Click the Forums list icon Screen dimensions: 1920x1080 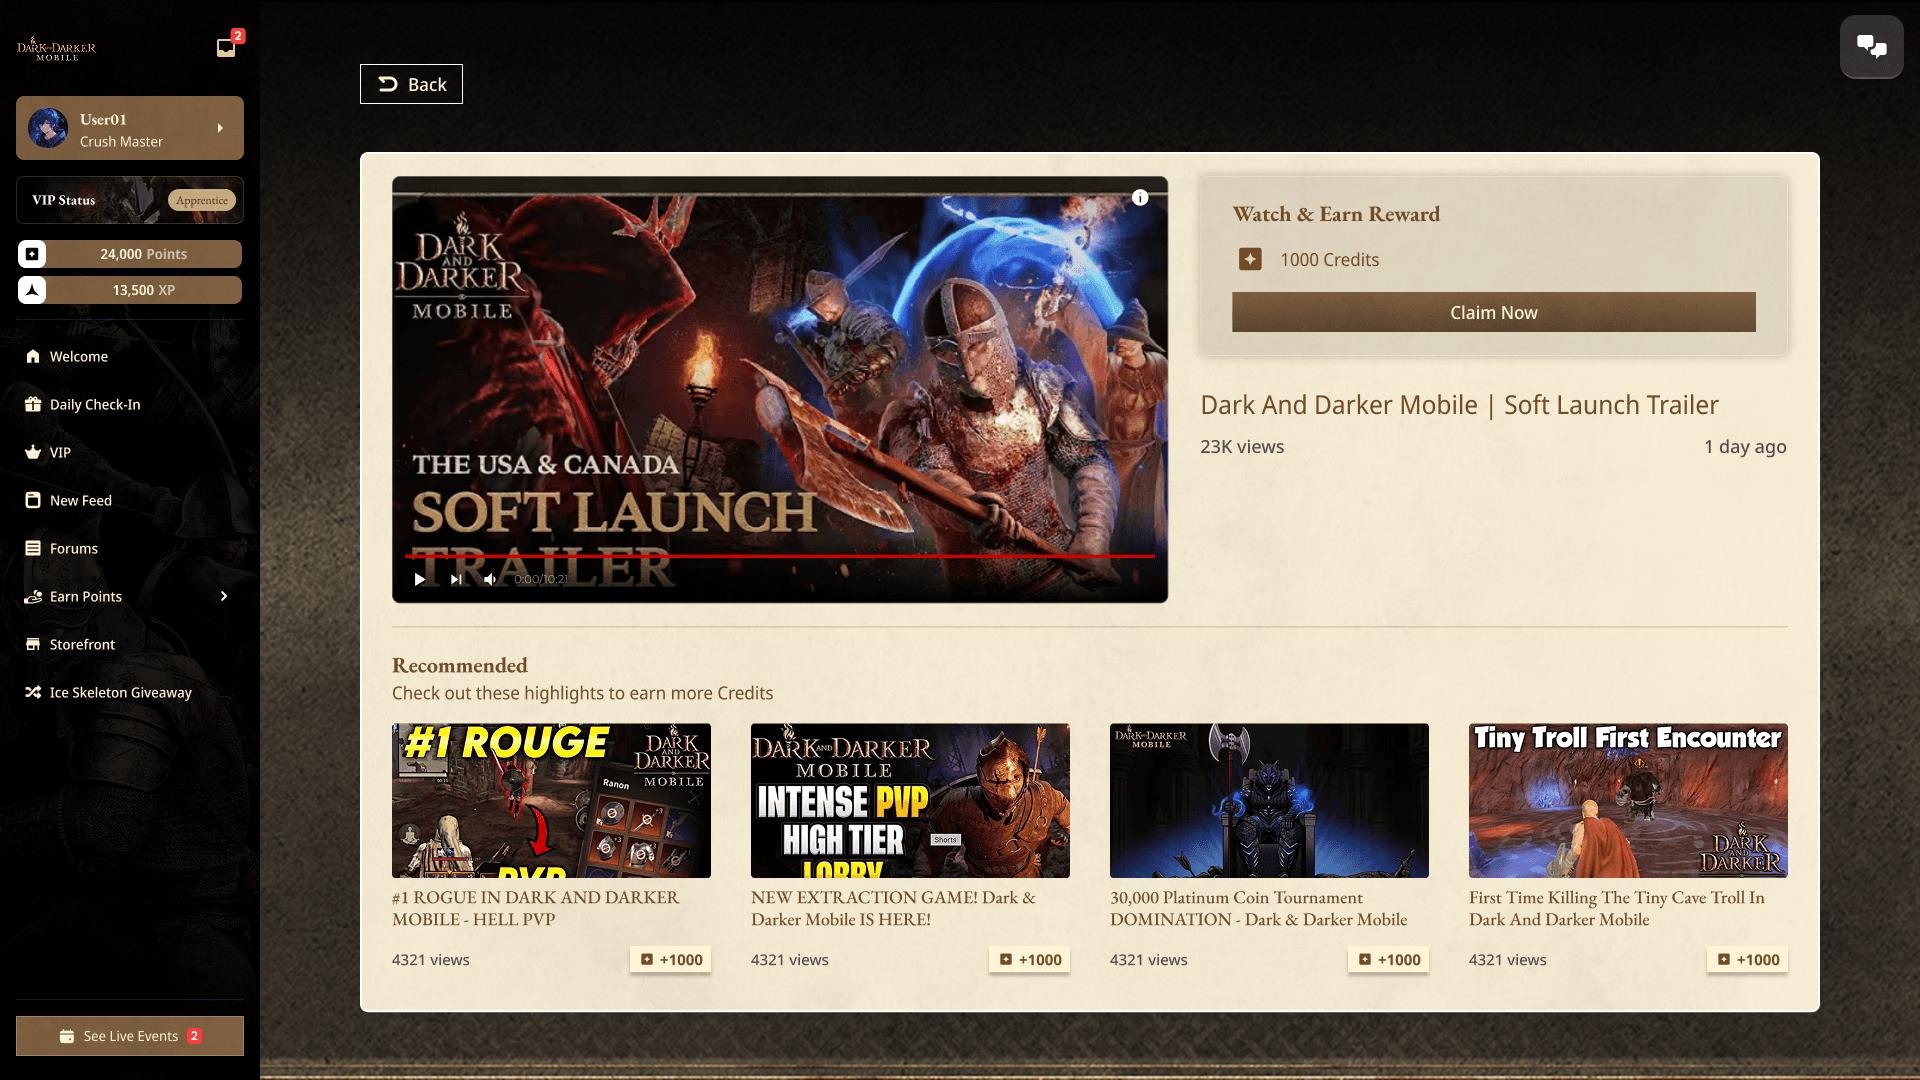click(x=33, y=549)
